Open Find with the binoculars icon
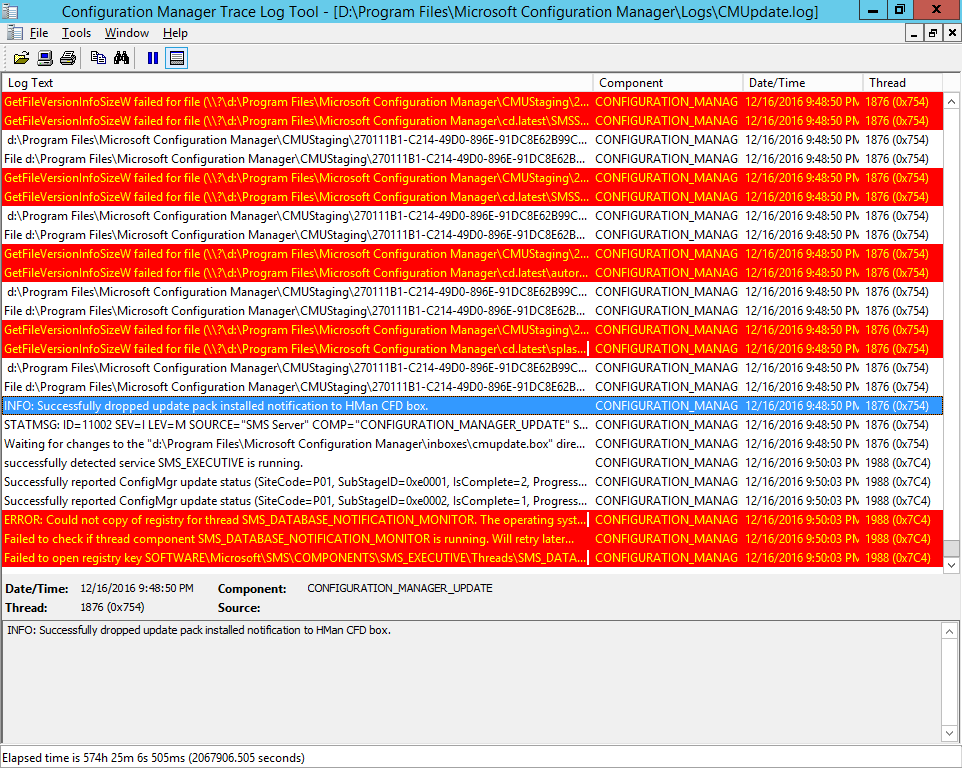The width and height of the screenshot is (962, 768). tap(121, 58)
